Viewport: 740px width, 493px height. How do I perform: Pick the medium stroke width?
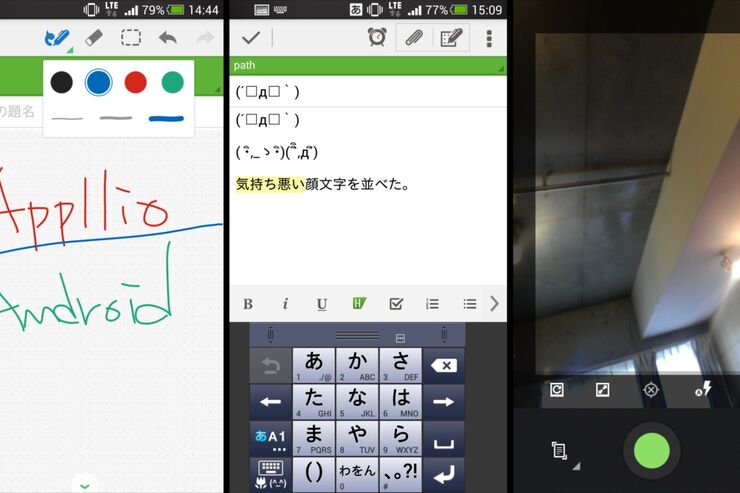click(x=116, y=118)
